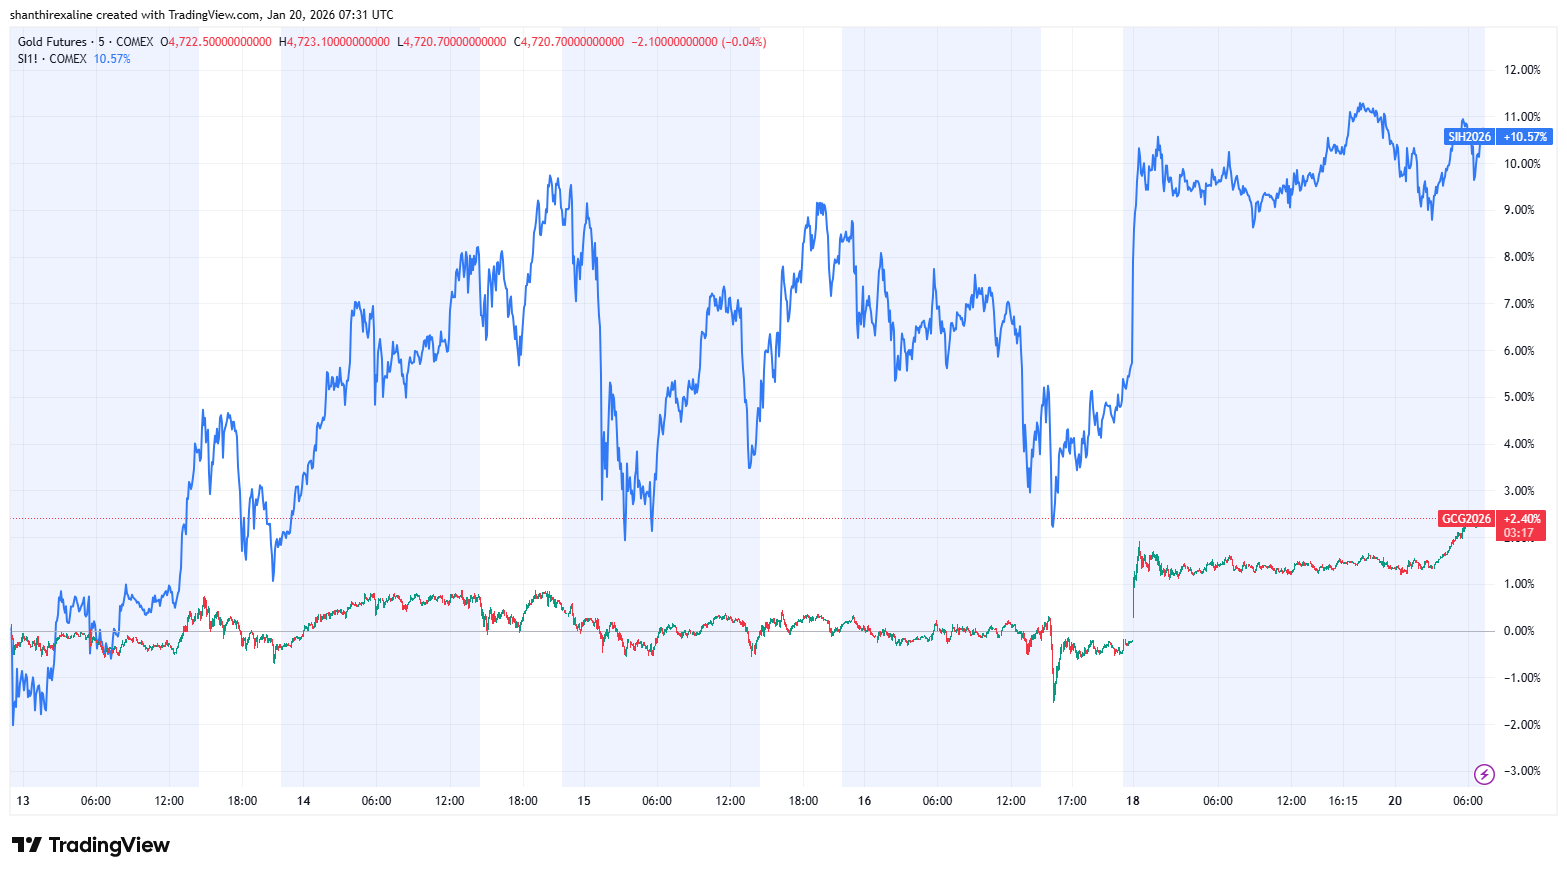Click the date 18 on the time axis
Screen dimensions: 1567x875
[x=1132, y=801]
